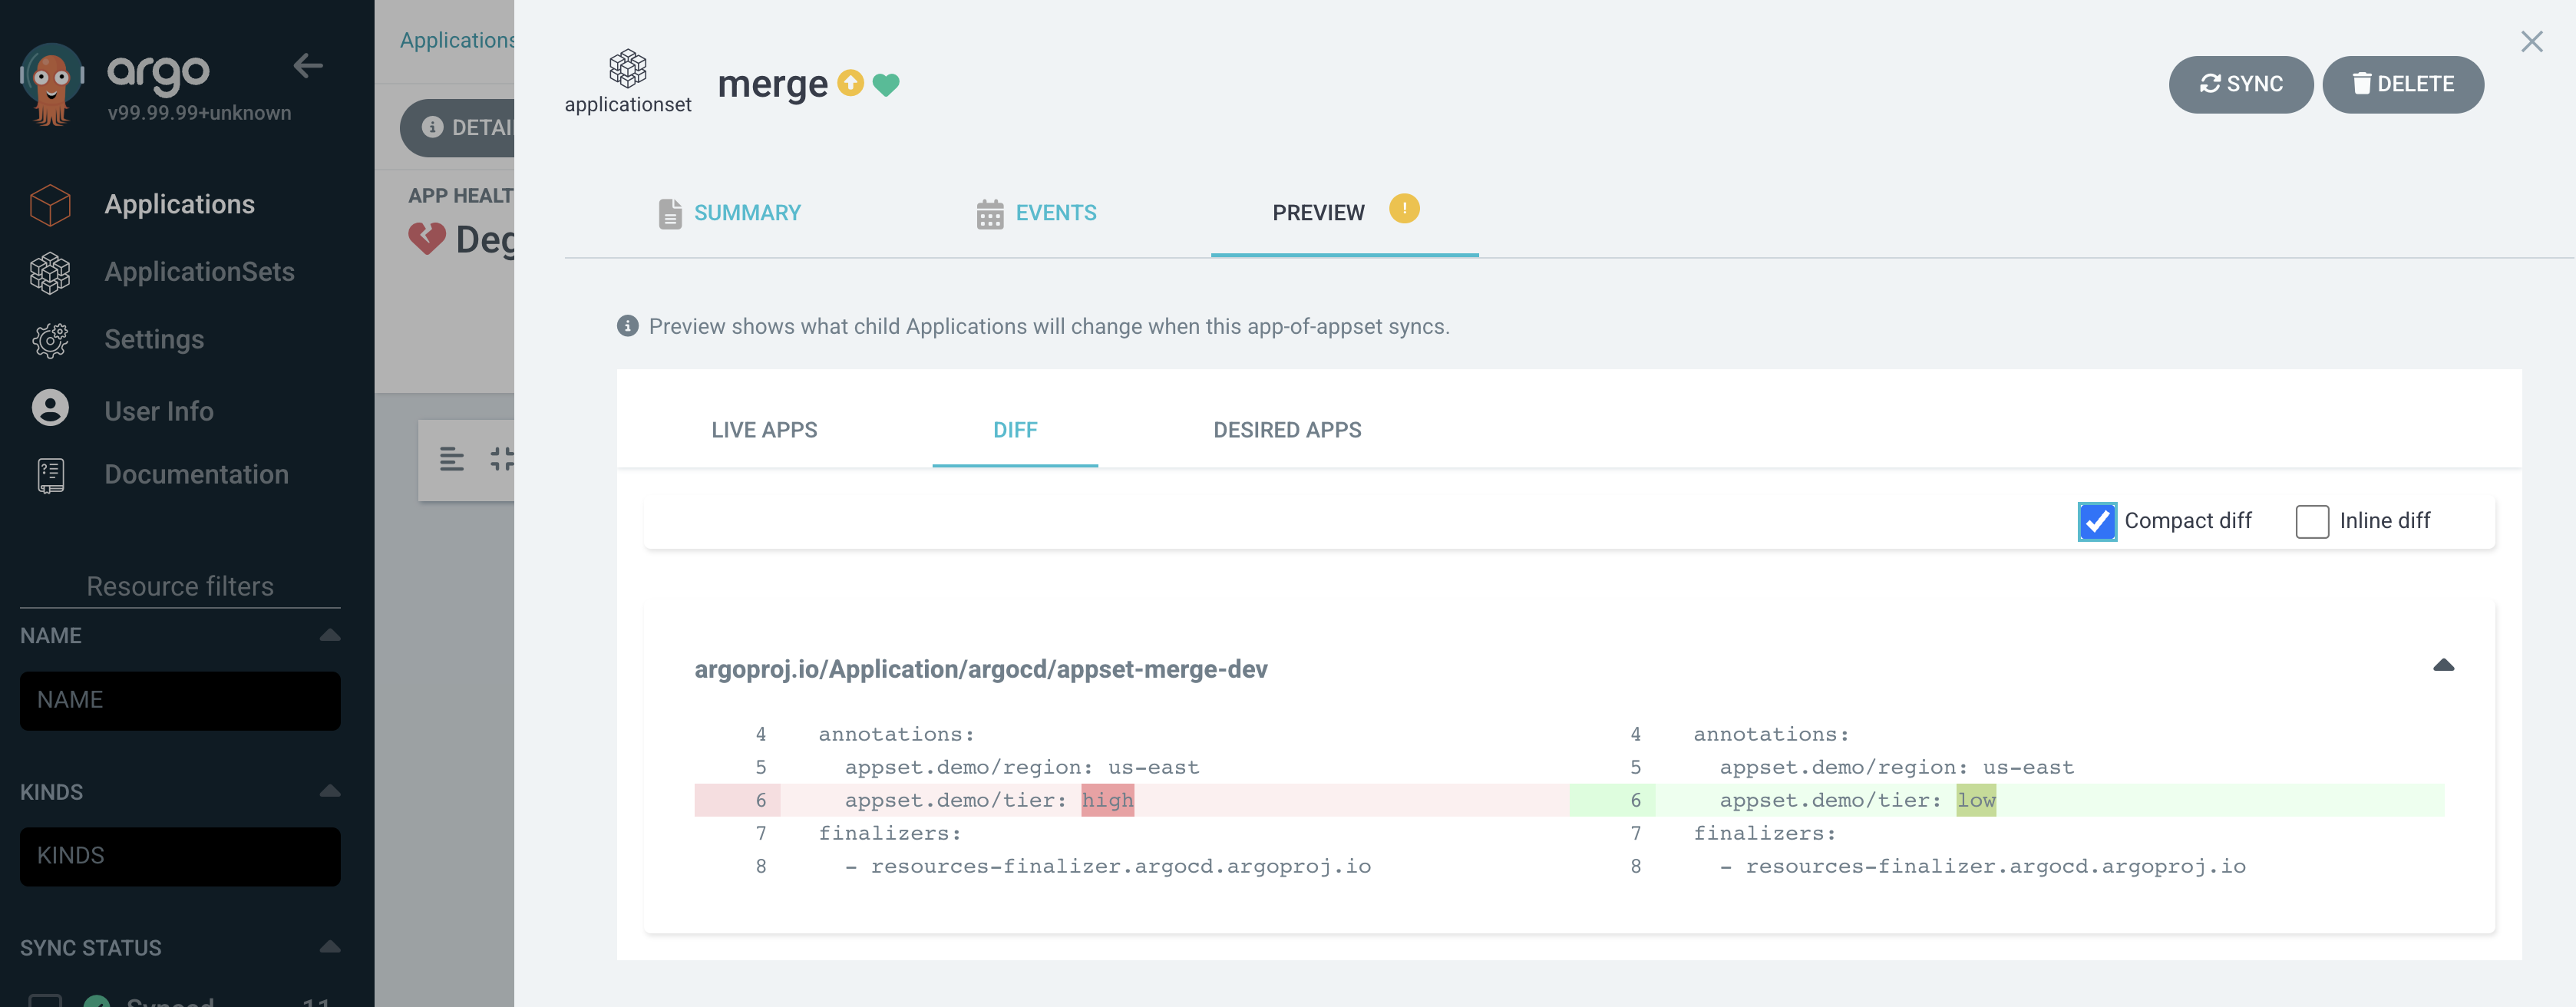This screenshot has width=2576, height=1007.
Task: Click the Settings gears icon
Action: [x=50, y=340]
